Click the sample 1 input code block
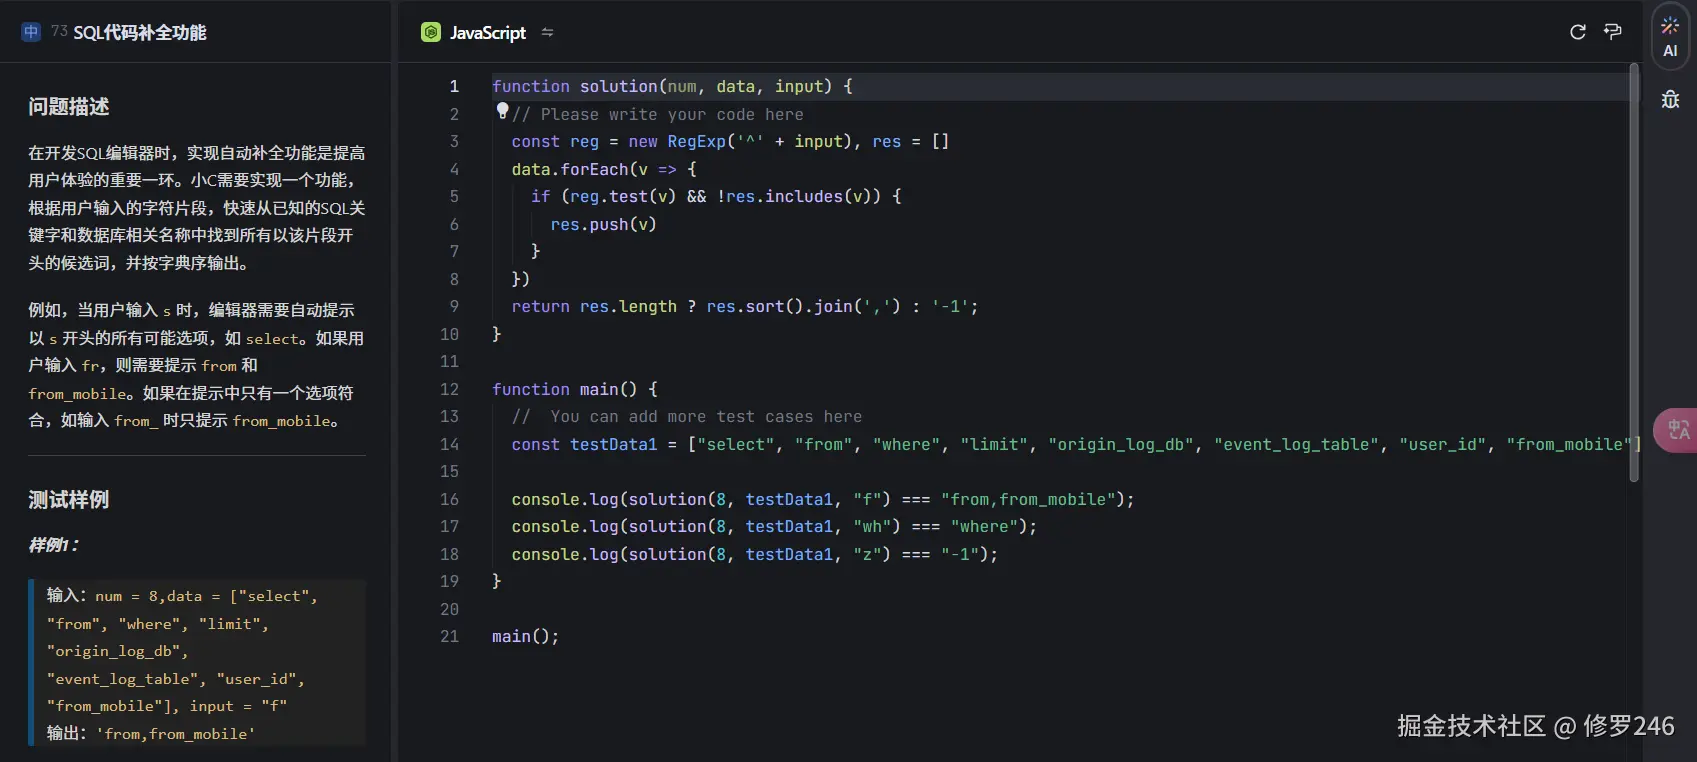The image size is (1697, 762). pyautogui.click(x=197, y=664)
